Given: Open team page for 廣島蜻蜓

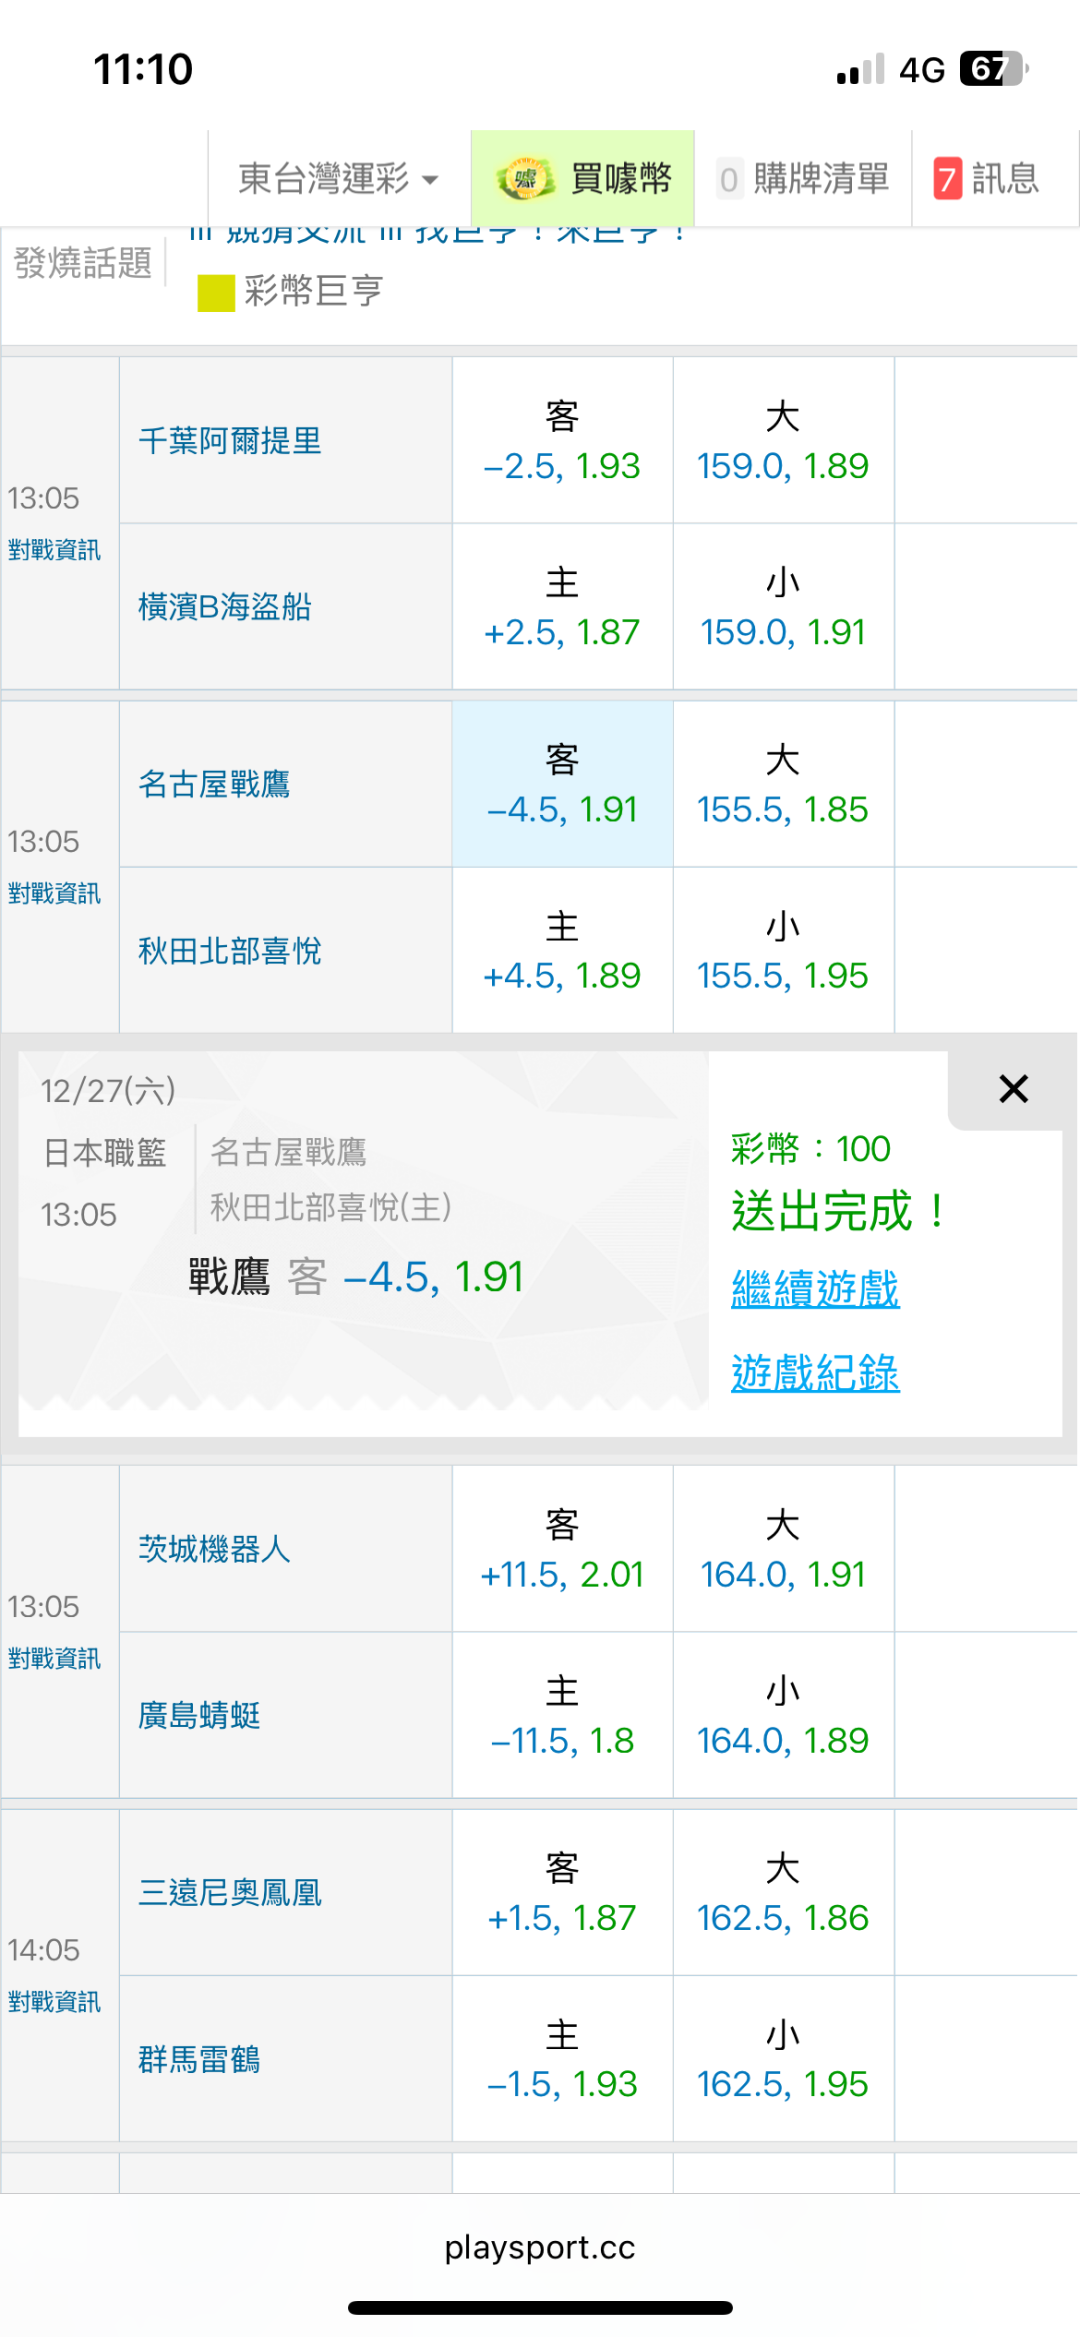Looking at the screenshot, I should pos(200,1716).
